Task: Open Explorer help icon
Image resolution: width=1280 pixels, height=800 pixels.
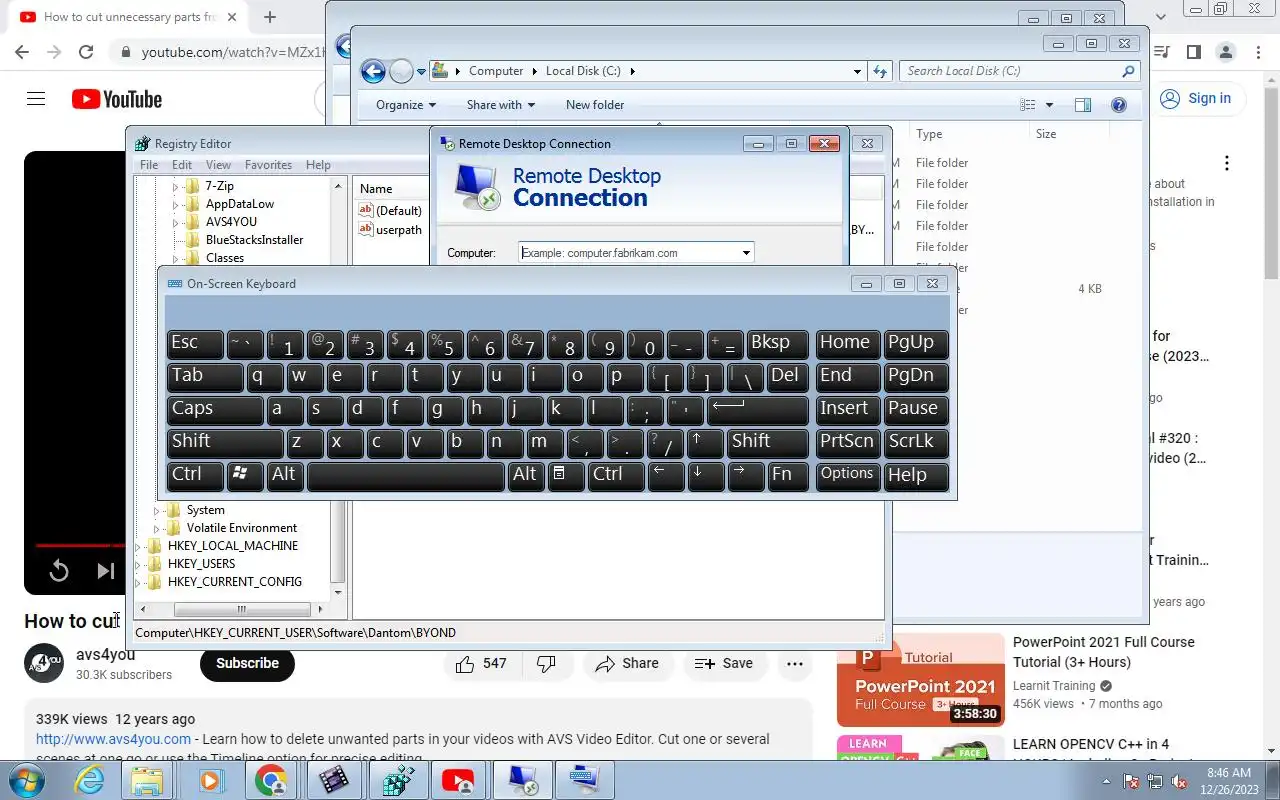Action: [x=1119, y=105]
